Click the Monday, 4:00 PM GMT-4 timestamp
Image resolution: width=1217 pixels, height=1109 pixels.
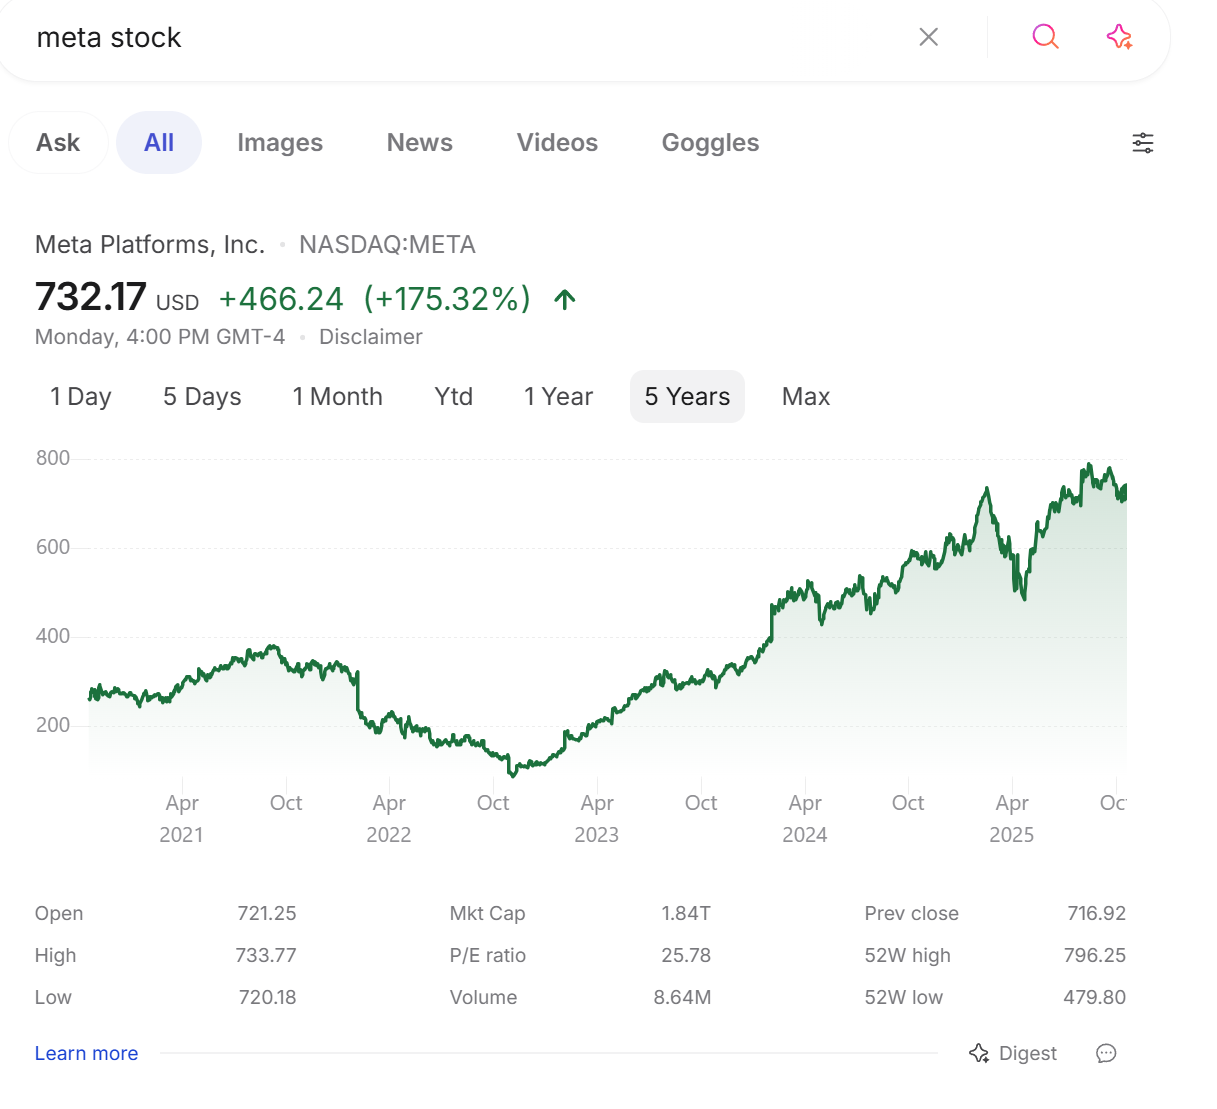(160, 337)
